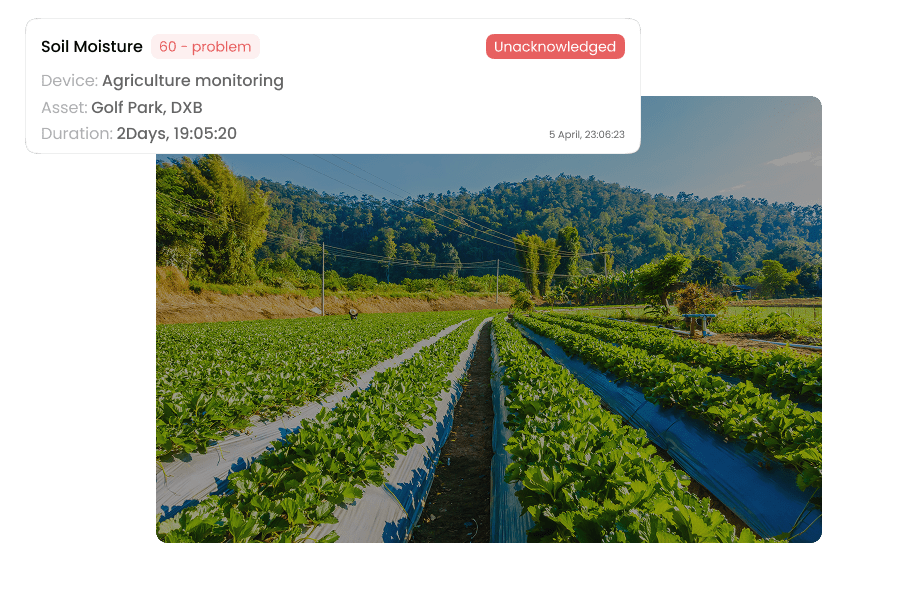The image size is (900, 596).
Task: Click the 5 April, 23:06:23 timestamp
Action: click(587, 134)
